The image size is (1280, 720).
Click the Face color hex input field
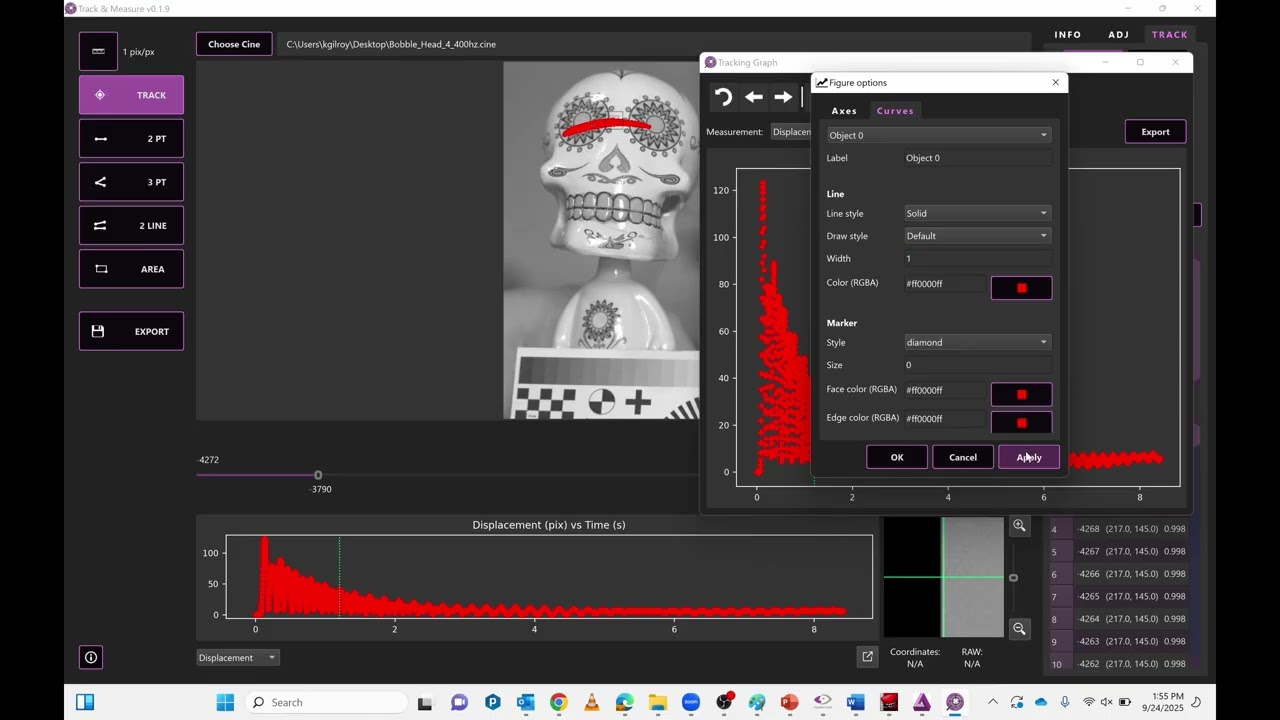[x=944, y=390]
